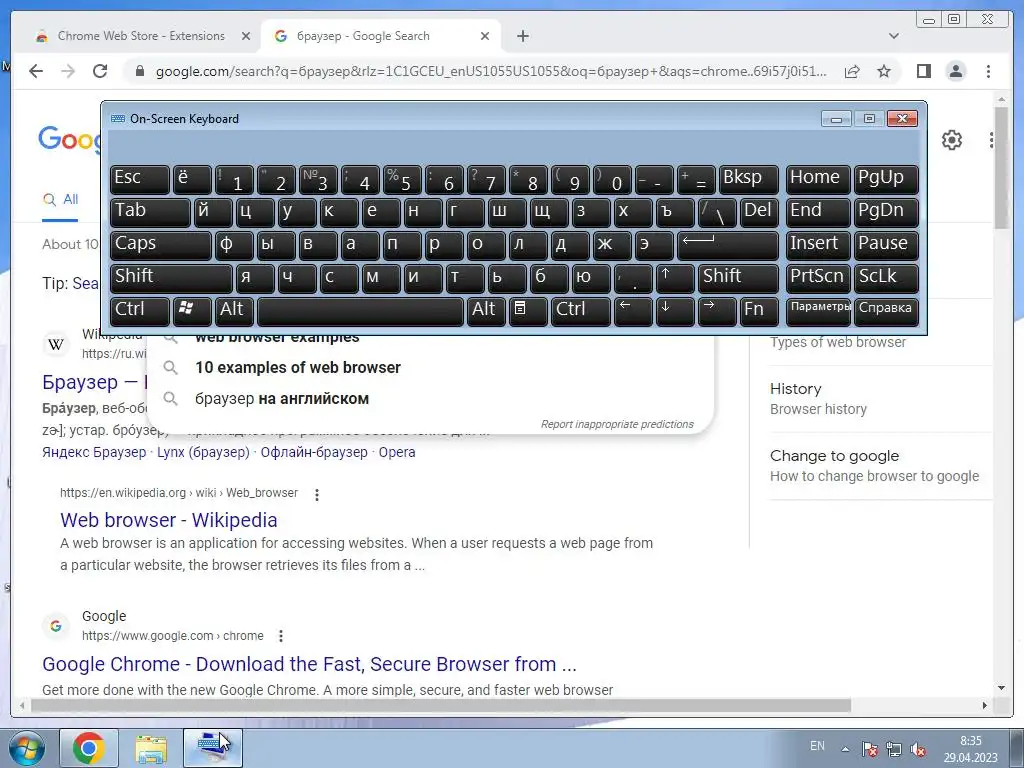This screenshot has height=768, width=1024.
Task: Toggle the right Shift key
Action: coord(738,277)
